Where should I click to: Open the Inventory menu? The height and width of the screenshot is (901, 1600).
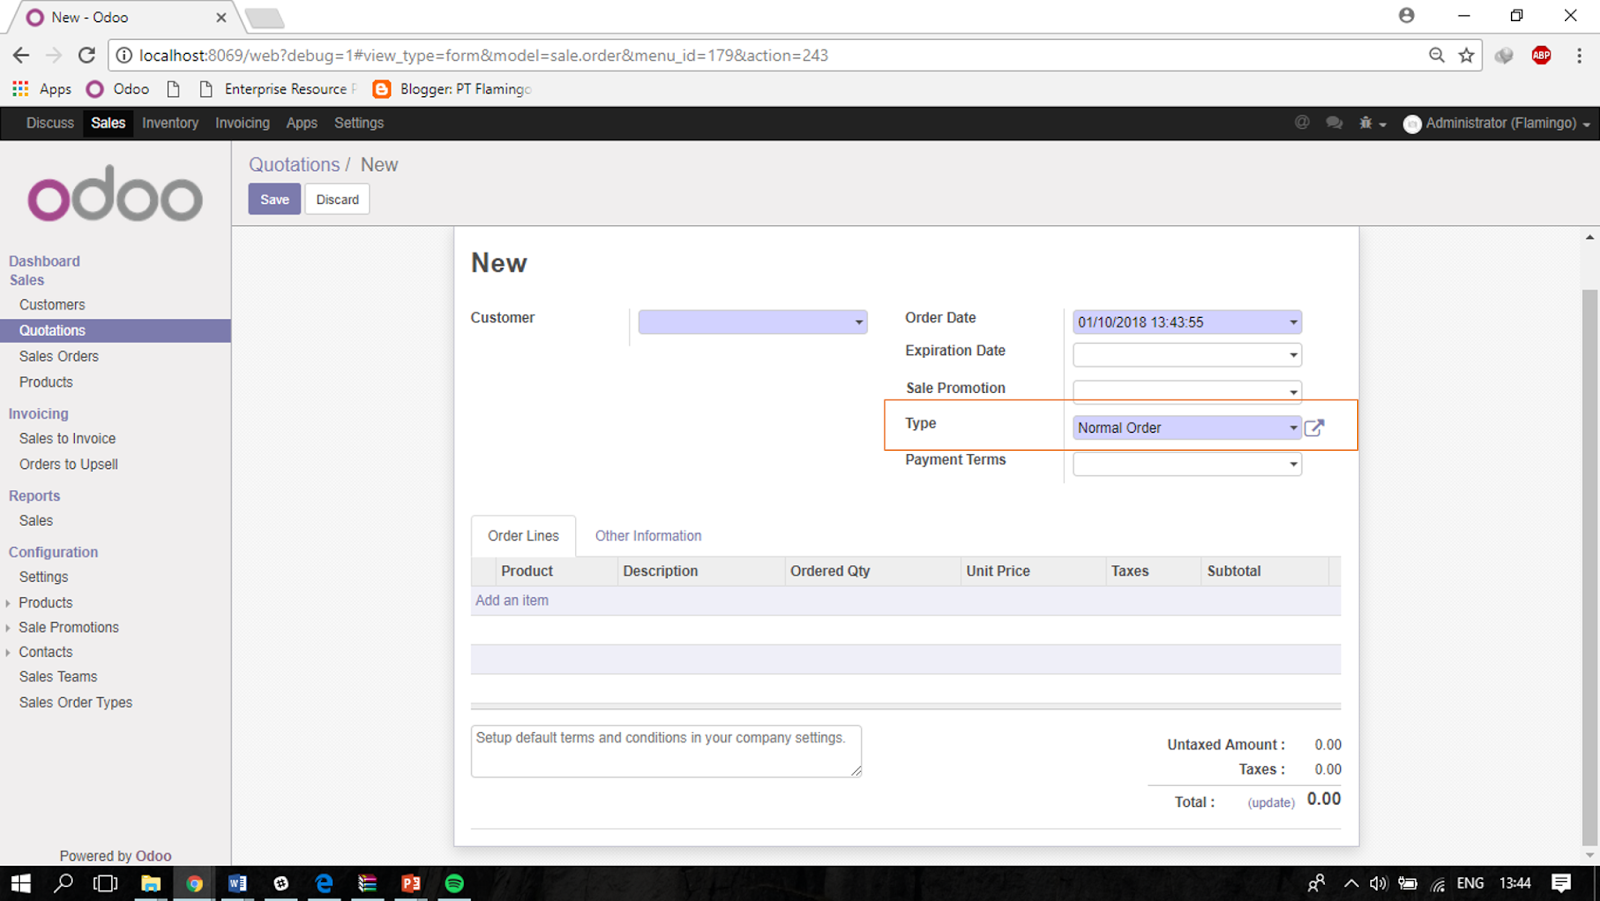170,123
